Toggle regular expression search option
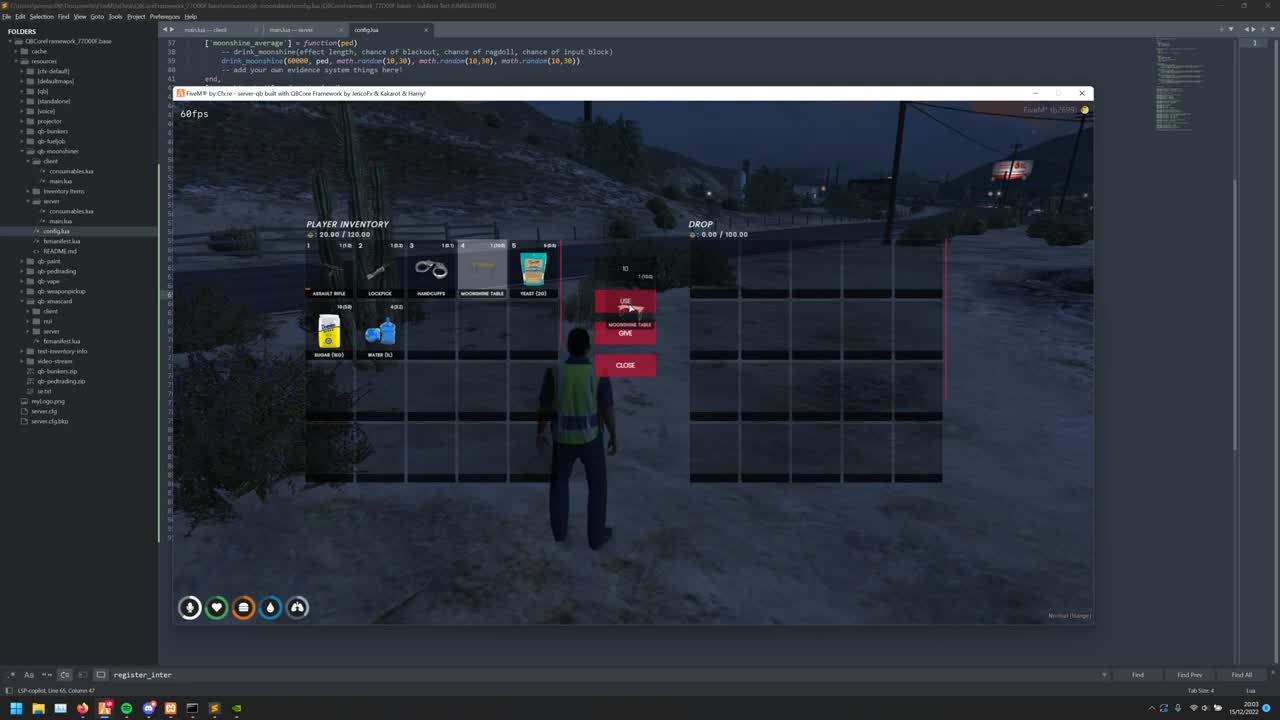1280x720 pixels. click(11, 675)
